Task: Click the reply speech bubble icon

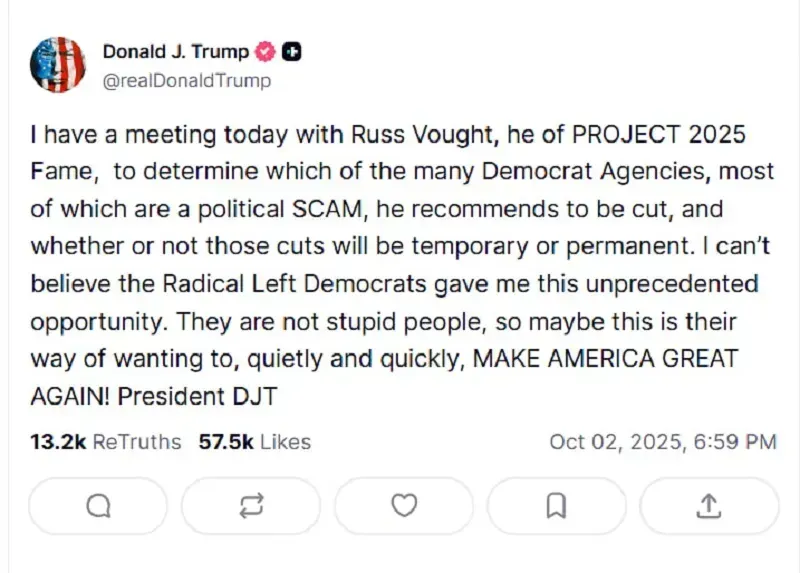Action: pyautogui.click(x=98, y=507)
